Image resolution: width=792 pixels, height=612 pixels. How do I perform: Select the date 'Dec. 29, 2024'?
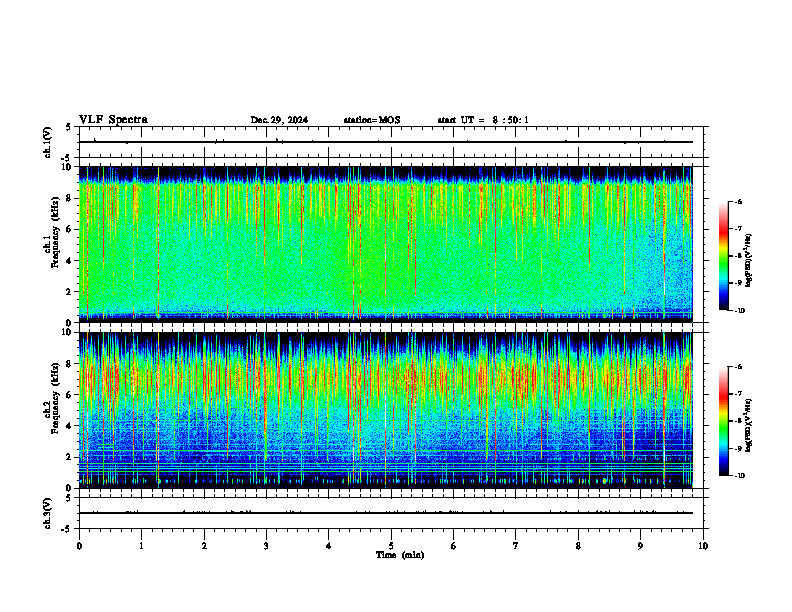click(279, 120)
